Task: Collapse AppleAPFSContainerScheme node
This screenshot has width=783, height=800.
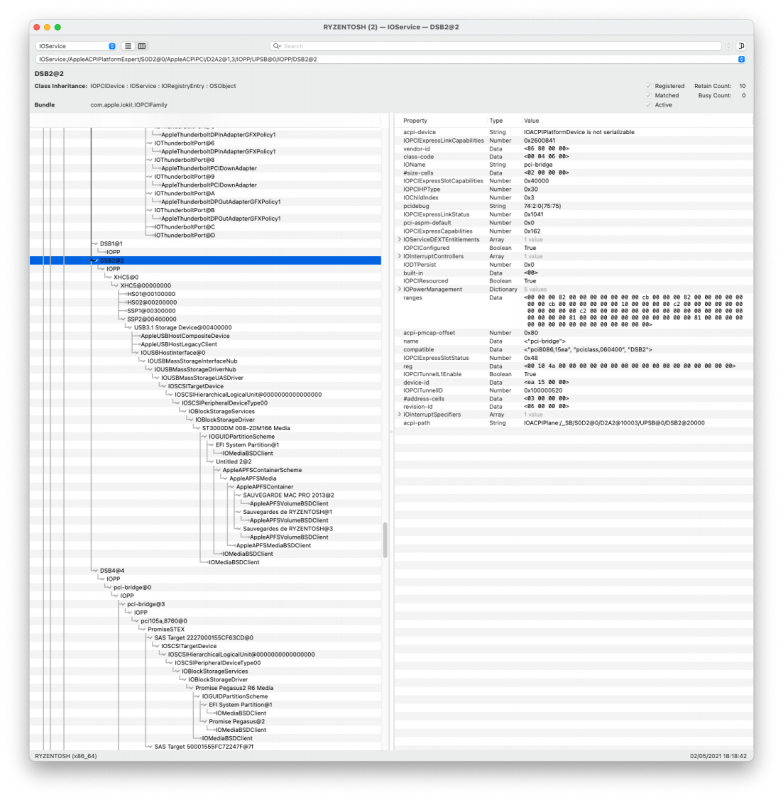Action: [218, 470]
